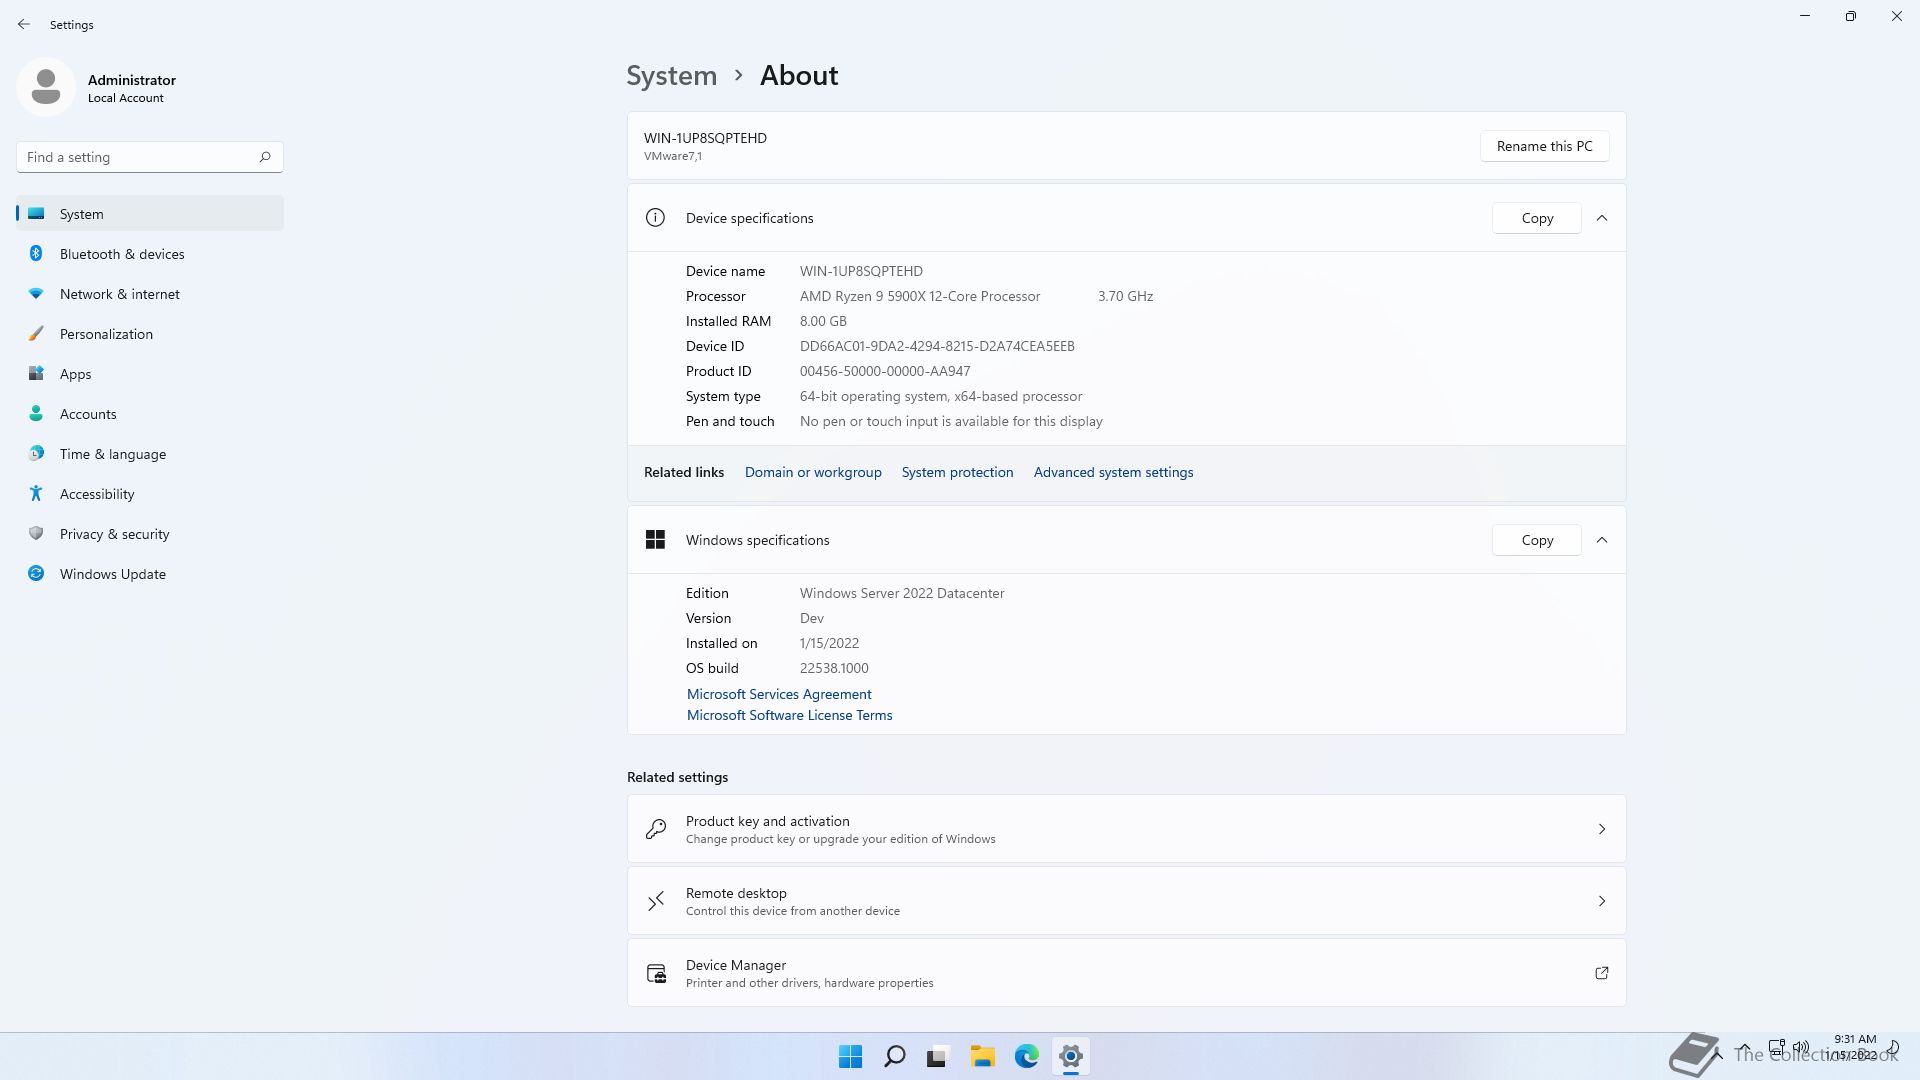Select the Personalization brush icon
1920x1080 pixels.
[x=36, y=334]
